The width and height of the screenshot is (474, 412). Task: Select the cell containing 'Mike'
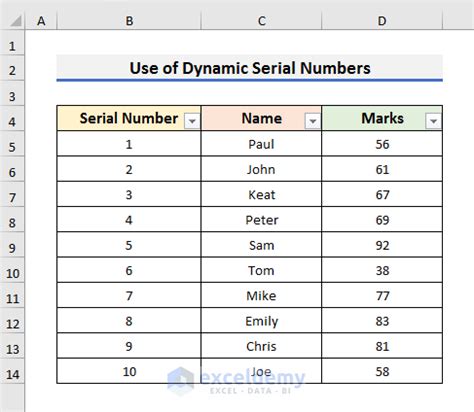click(261, 296)
